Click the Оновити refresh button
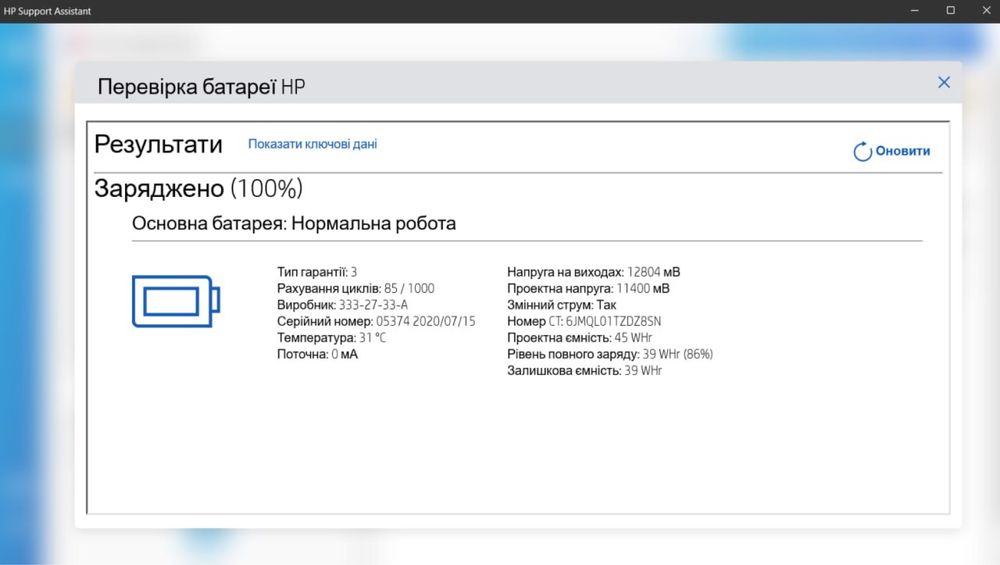 click(x=892, y=151)
